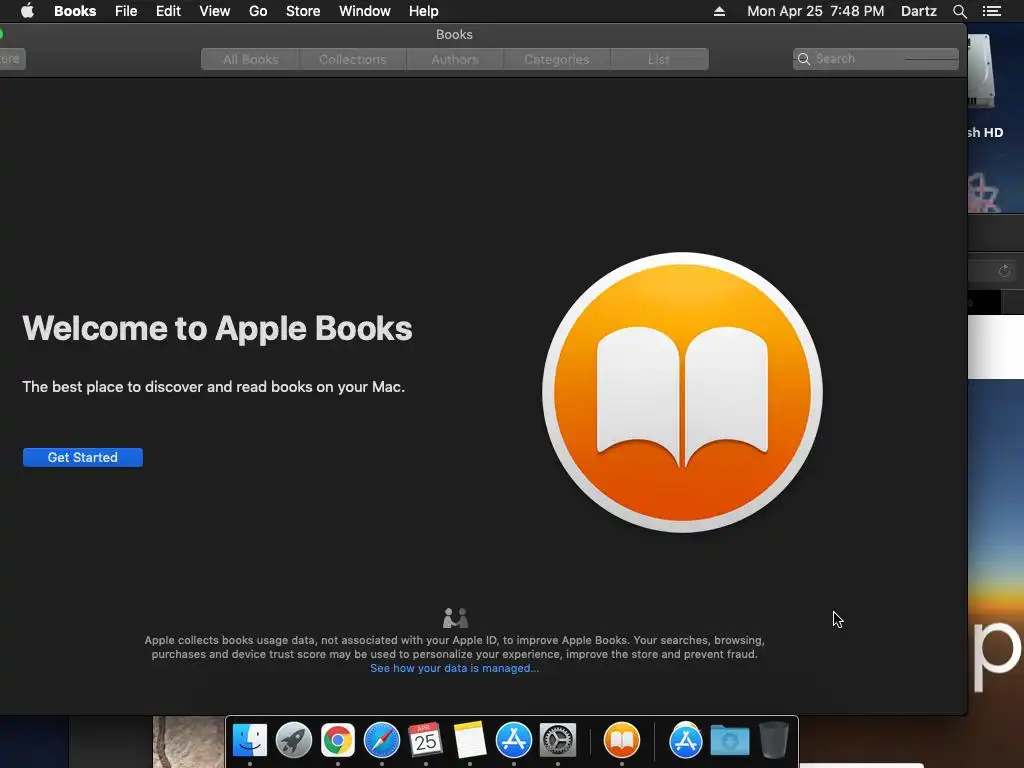Open Calendar icon in the Dock
Image resolution: width=1024 pixels, height=768 pixels.
426,740
